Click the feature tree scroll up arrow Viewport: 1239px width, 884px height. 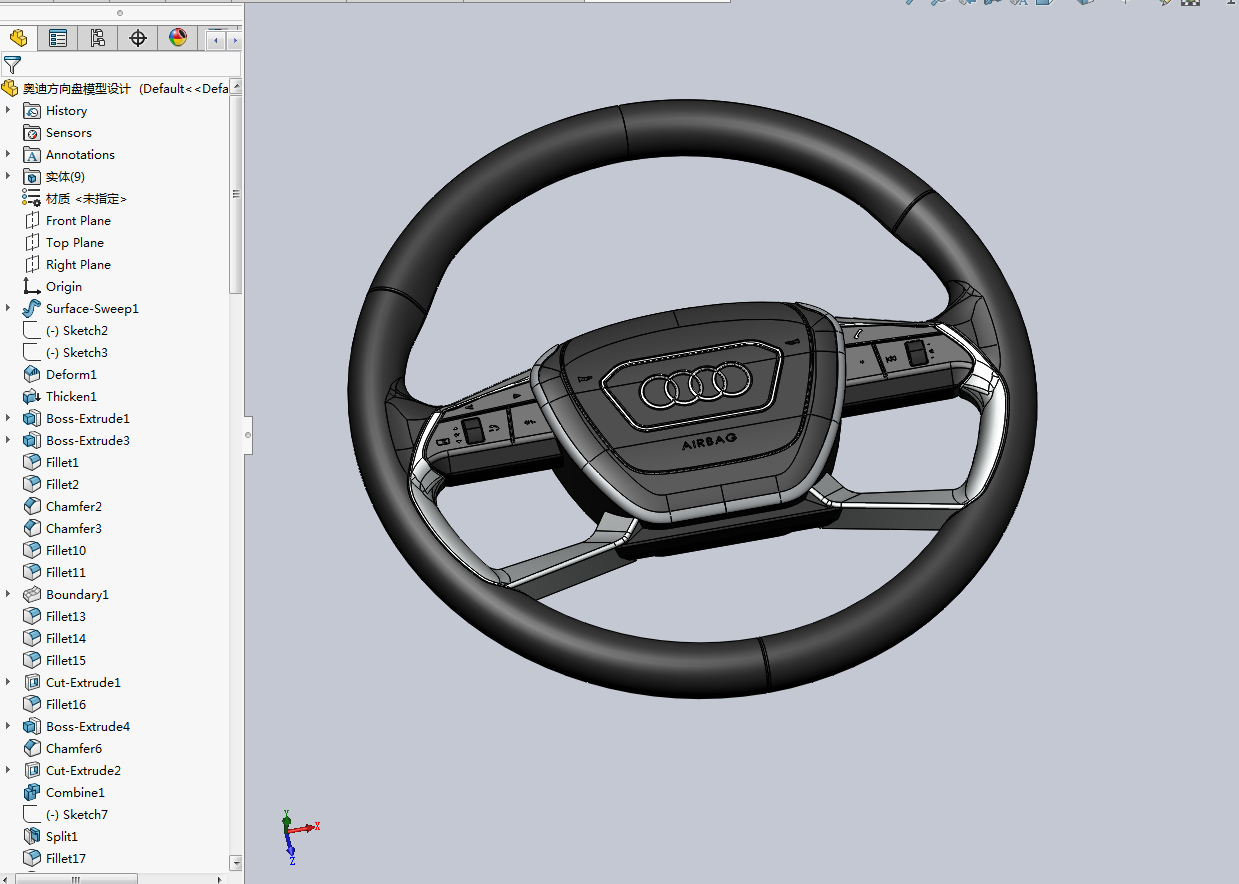[236, 88]
